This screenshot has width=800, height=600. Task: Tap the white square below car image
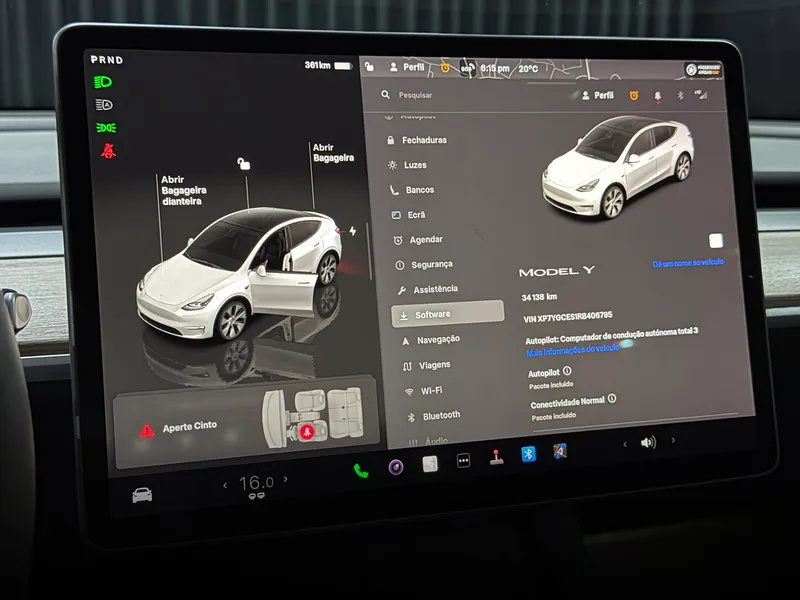pyautogui.click(x=716, y=240)
